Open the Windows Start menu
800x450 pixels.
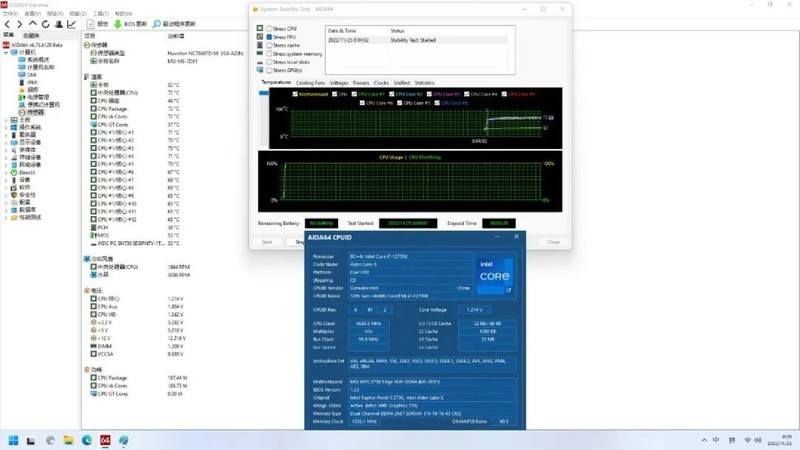tap(13, 440)
